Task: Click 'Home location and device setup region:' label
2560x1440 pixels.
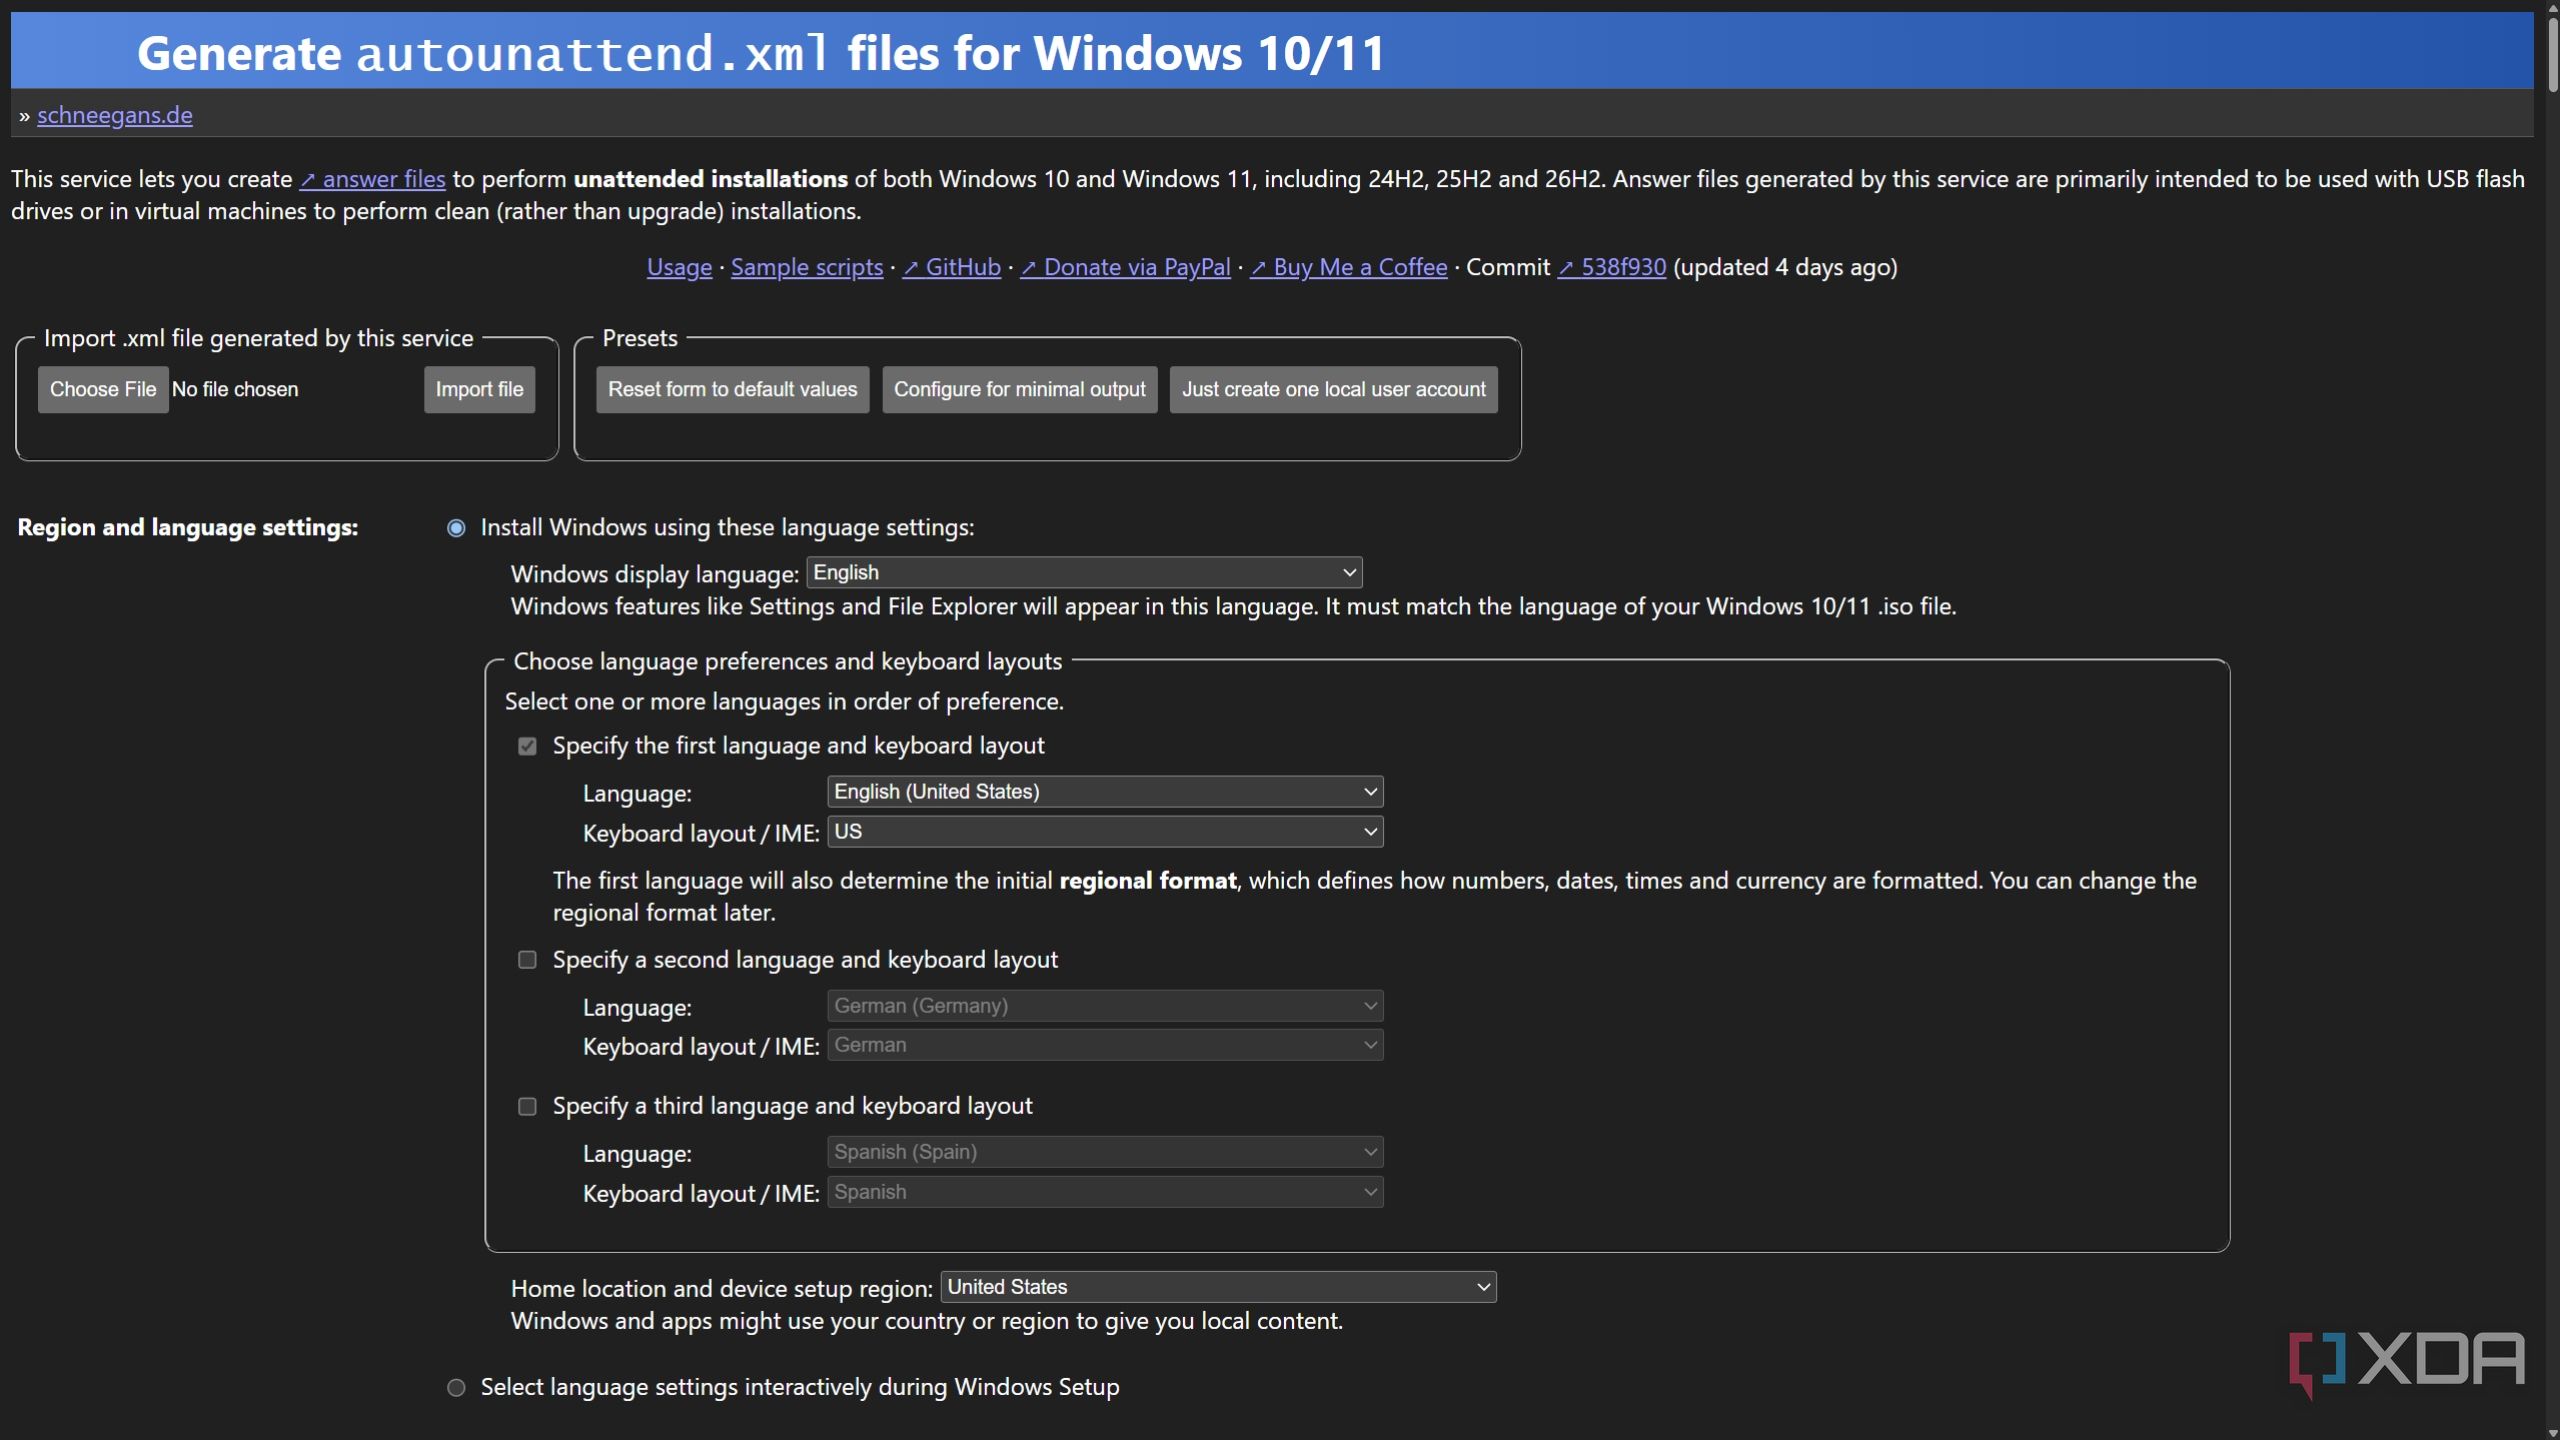Action: pos(722,1289)
